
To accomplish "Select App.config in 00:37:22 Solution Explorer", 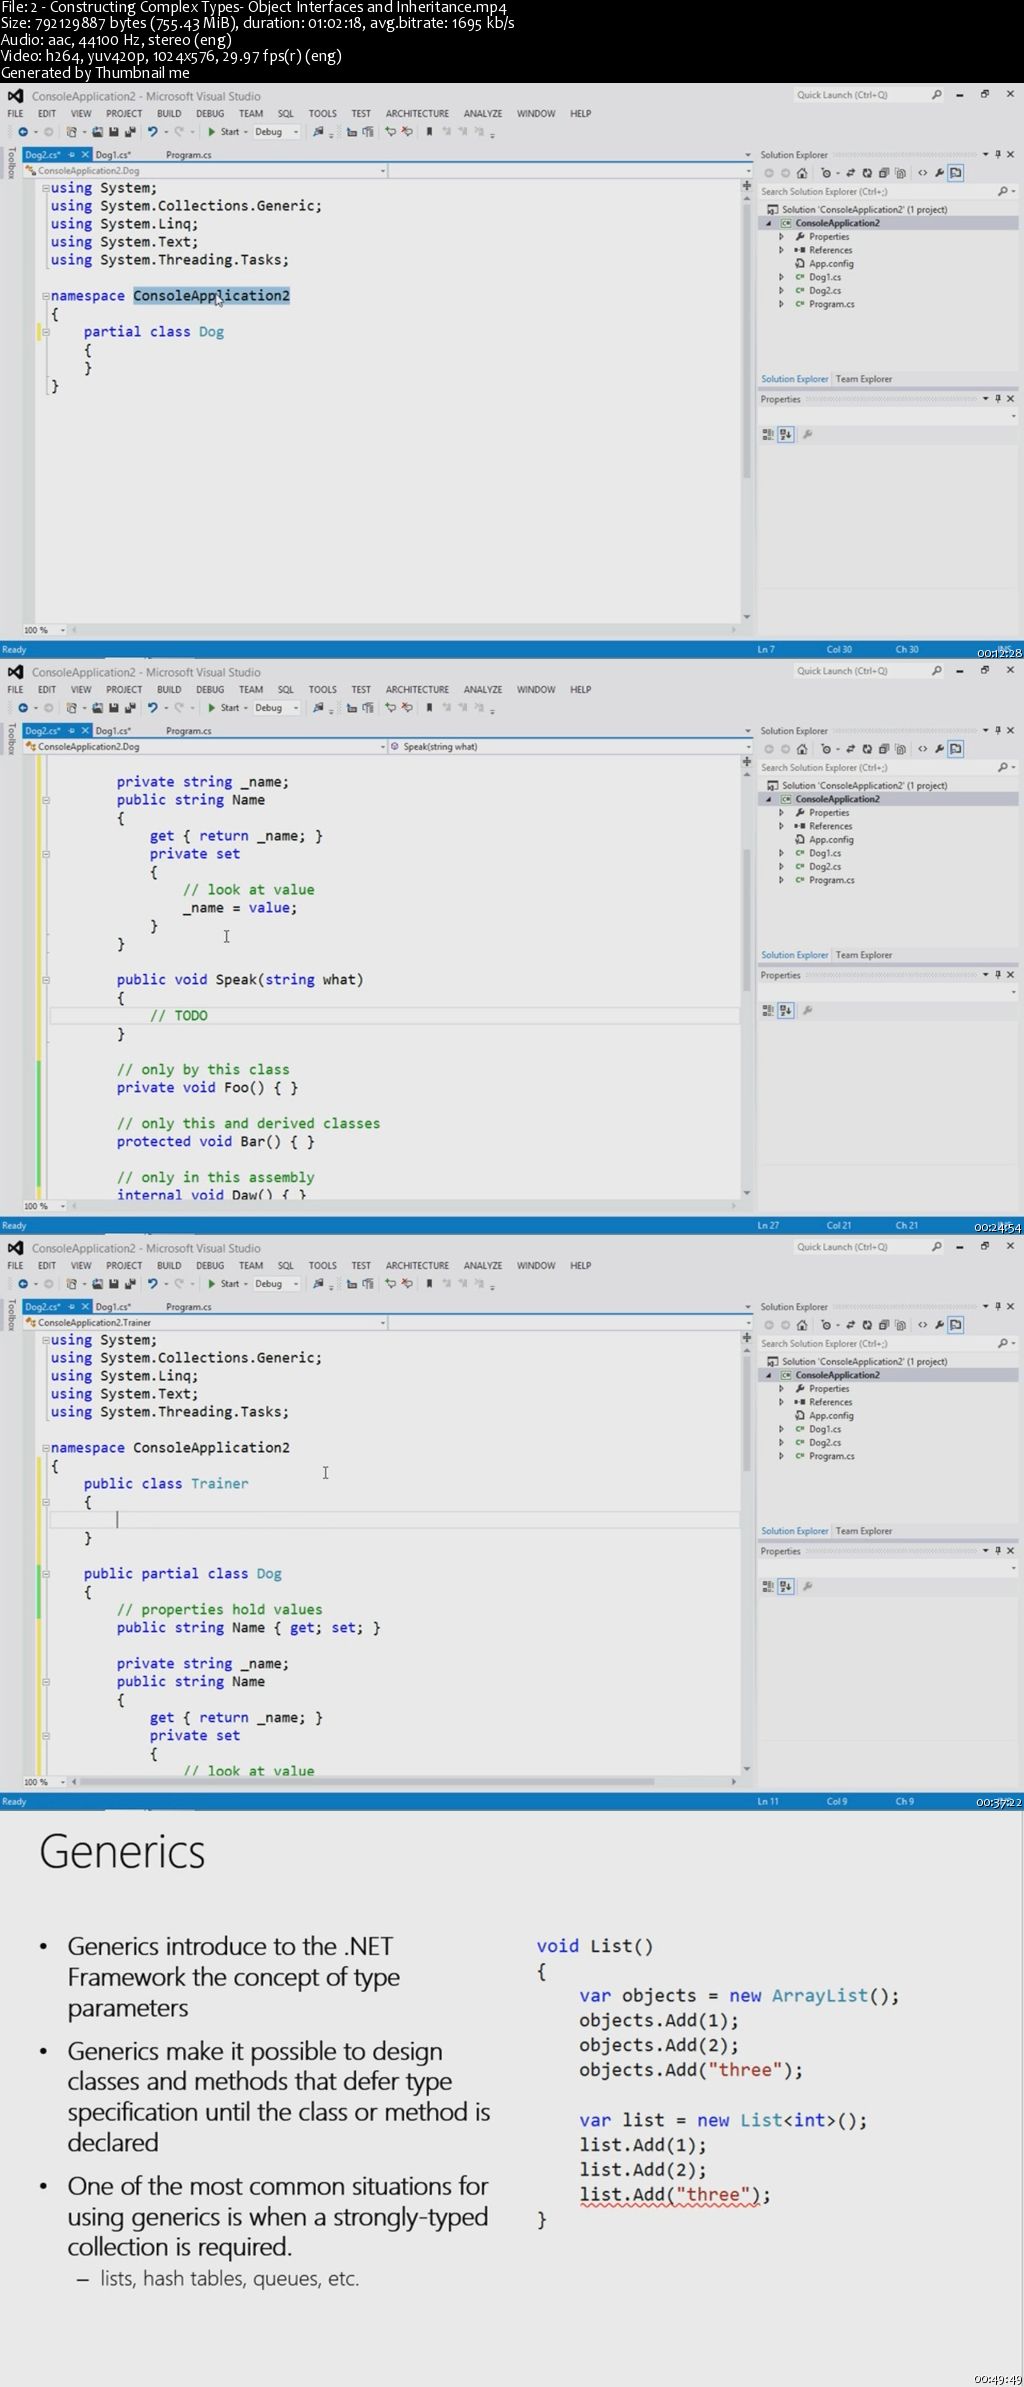I will [831, 1416].
